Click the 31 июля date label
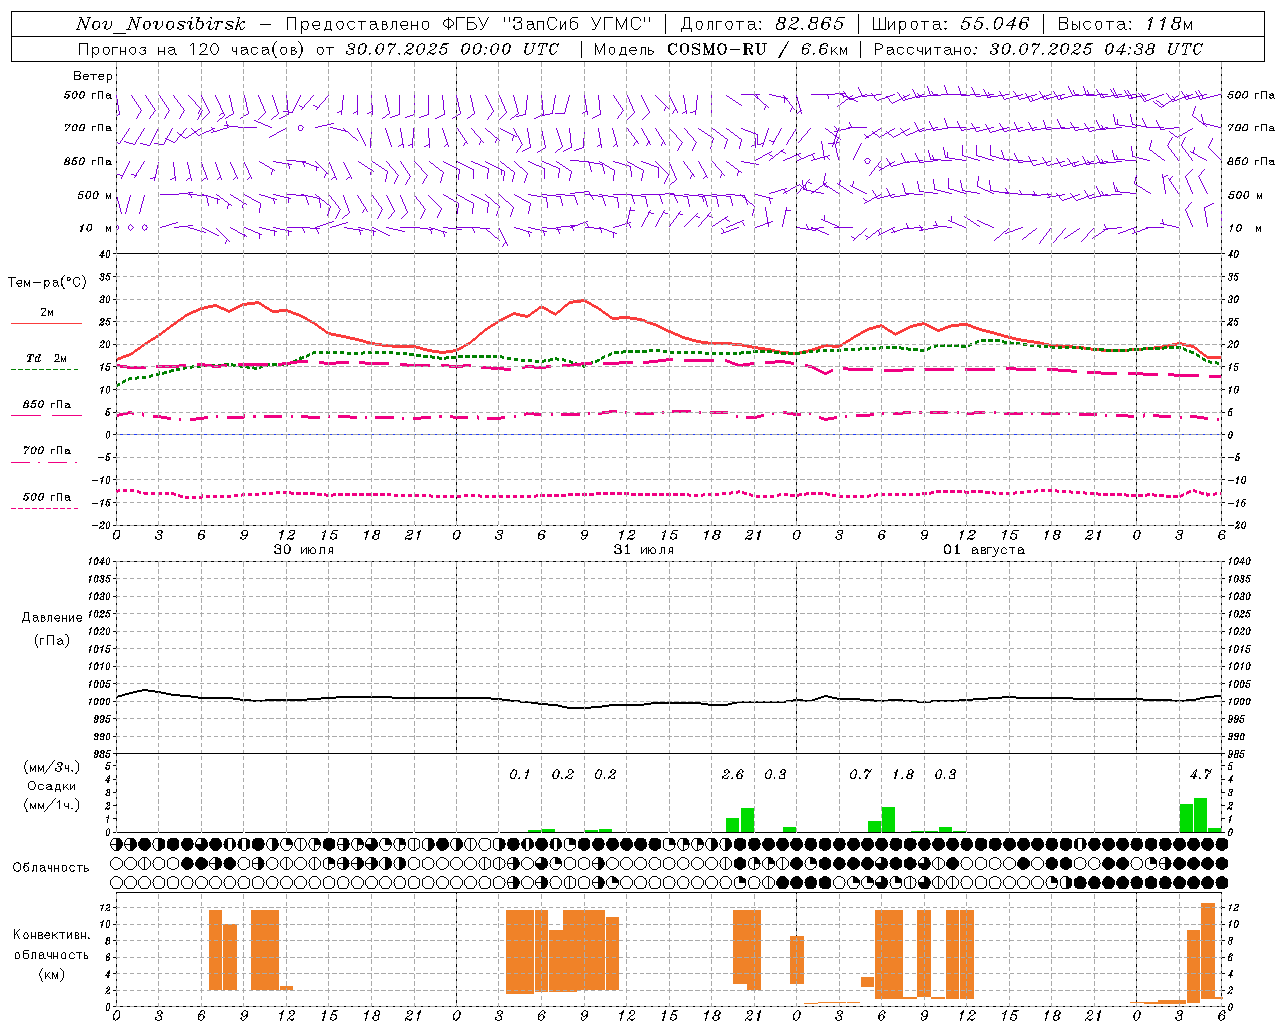1280x1024 pixels. 644,550
